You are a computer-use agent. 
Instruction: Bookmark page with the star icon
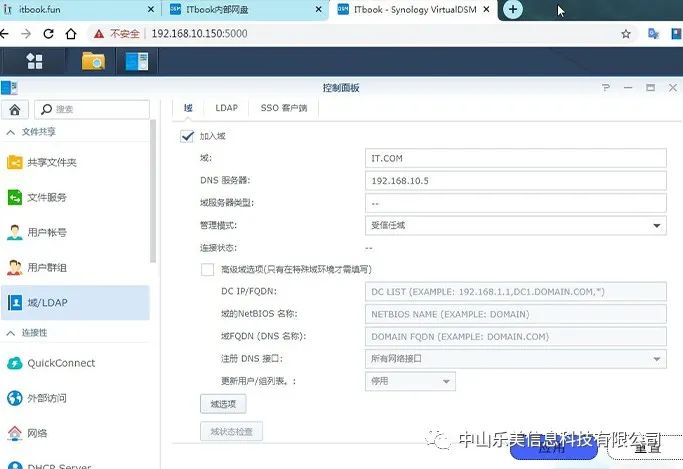pyautogui.click(x=626, y=34)
